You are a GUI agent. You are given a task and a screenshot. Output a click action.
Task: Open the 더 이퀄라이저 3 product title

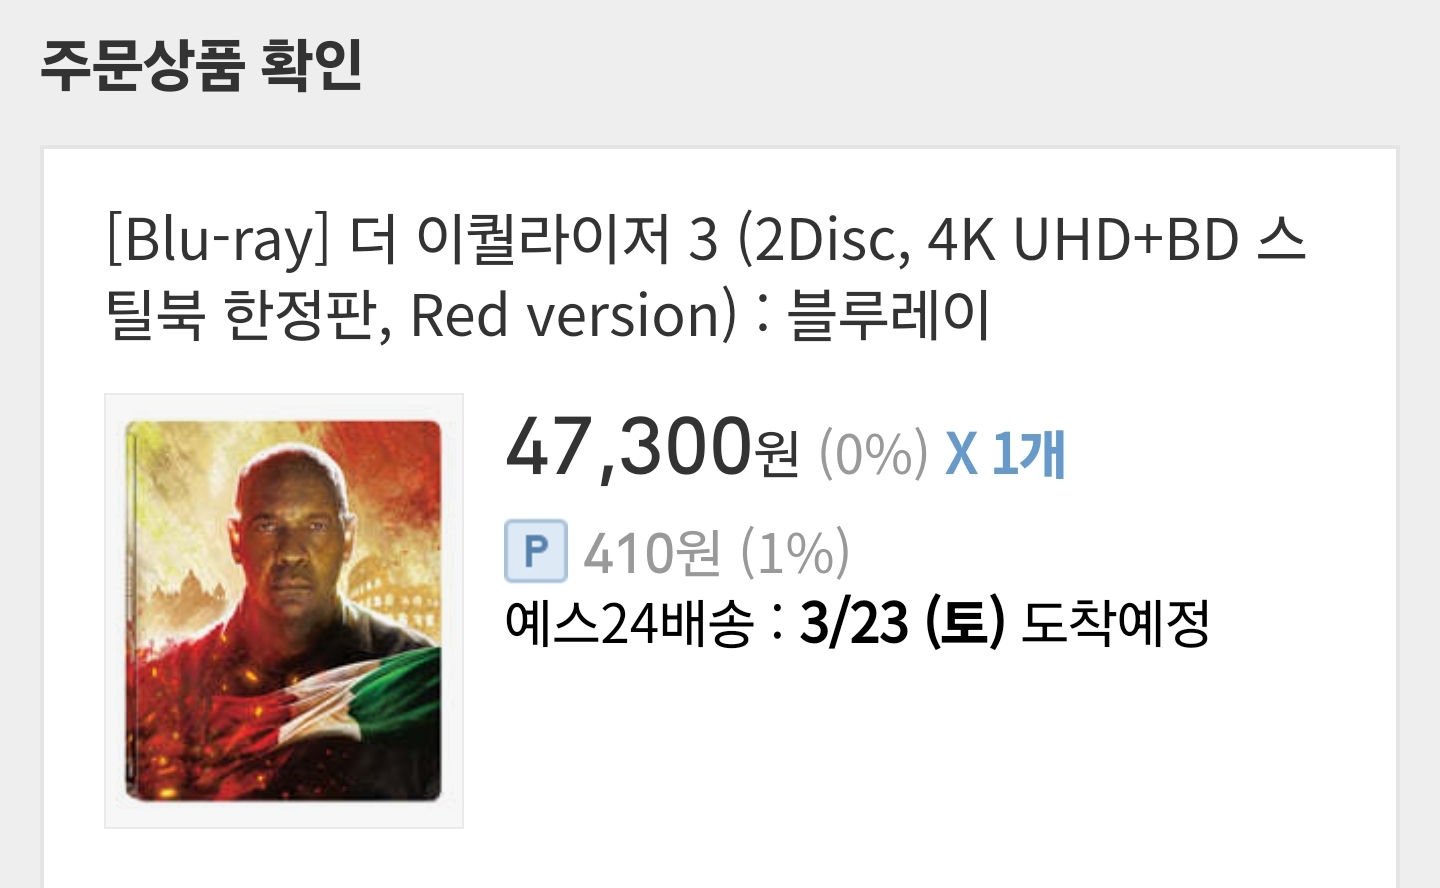click(x=706, y=277)
